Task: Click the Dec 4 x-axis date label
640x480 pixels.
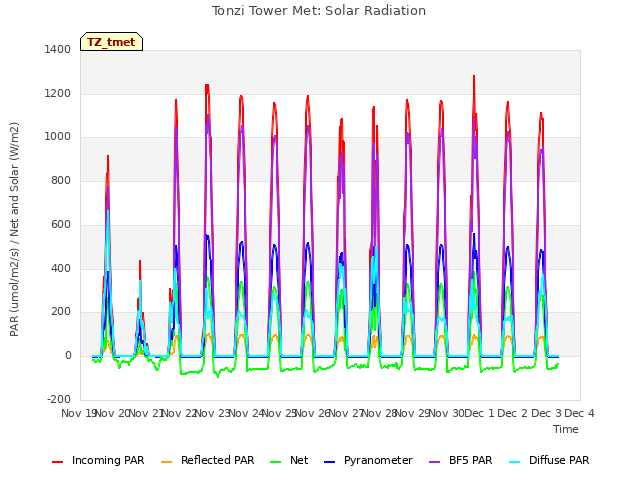Action: [x=579, y=413]
